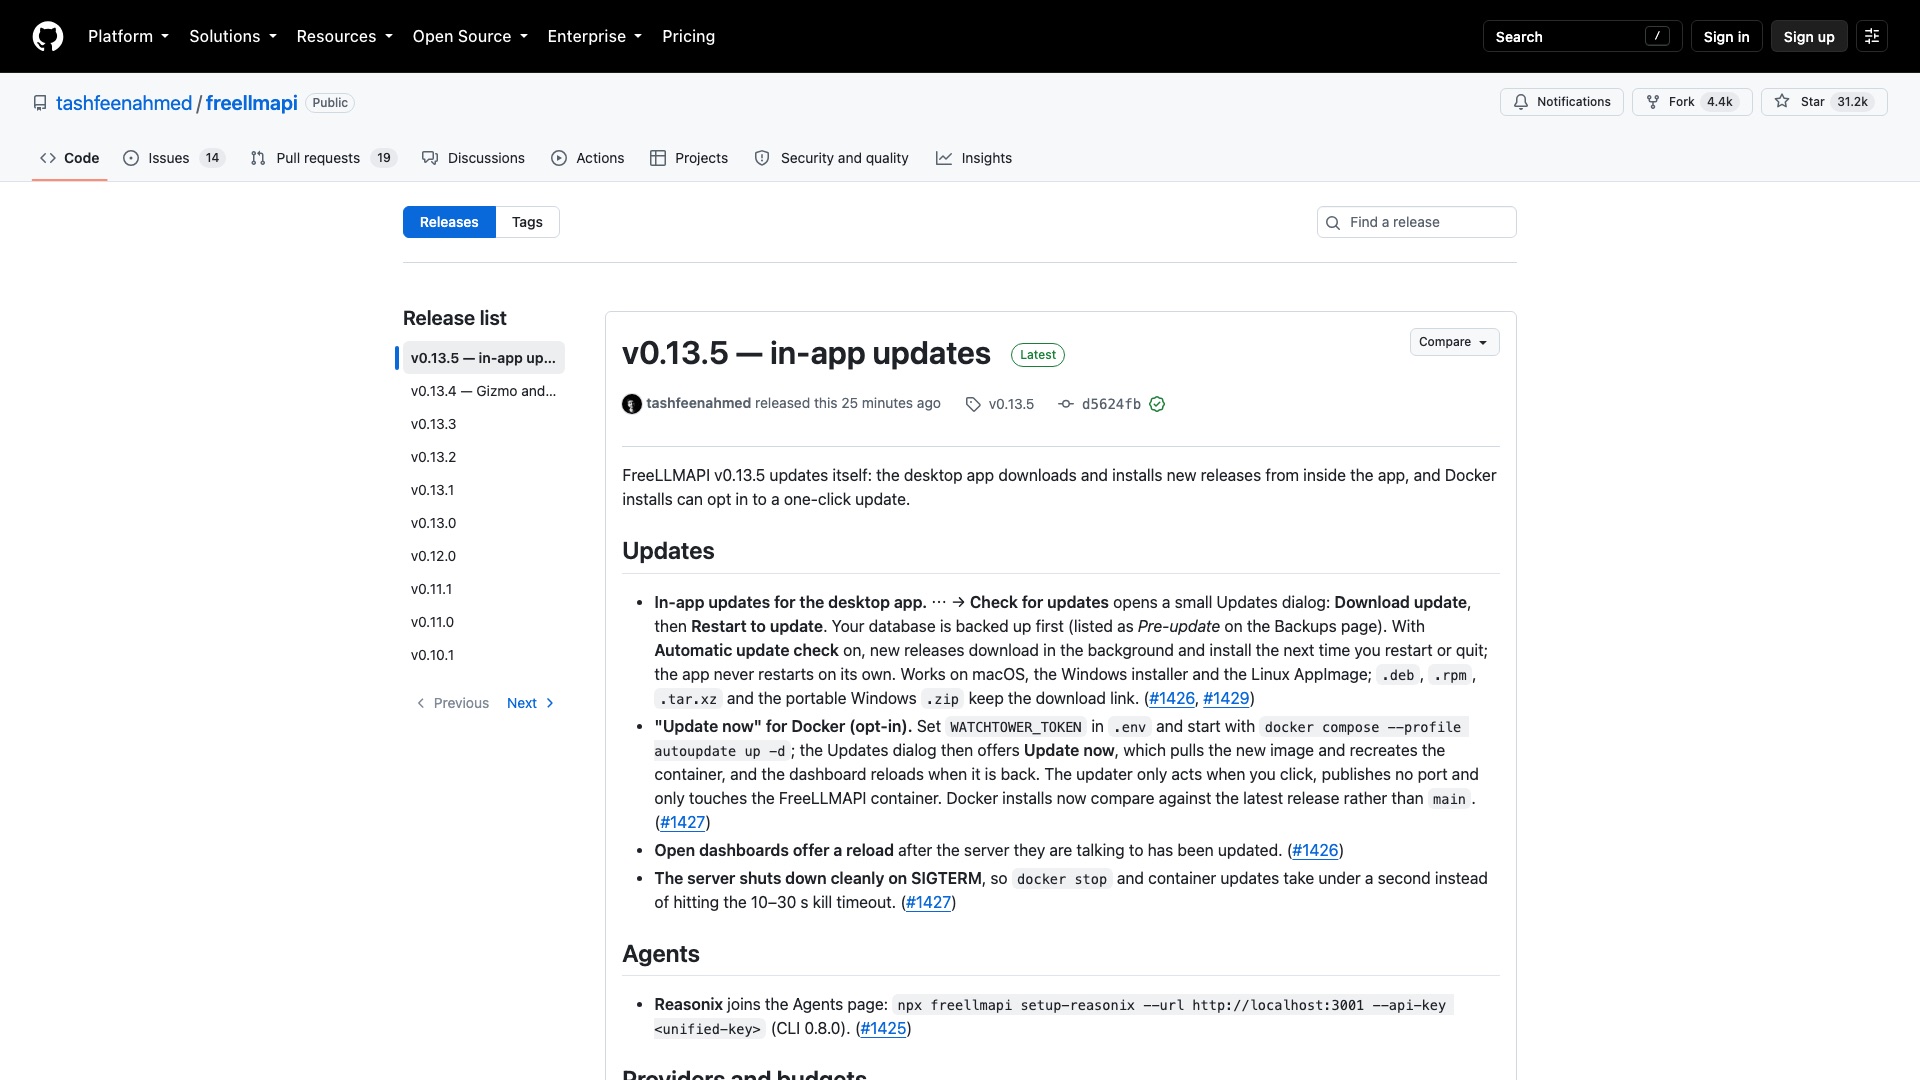Click the v0.13.5 tag icon link

(973, 404)
